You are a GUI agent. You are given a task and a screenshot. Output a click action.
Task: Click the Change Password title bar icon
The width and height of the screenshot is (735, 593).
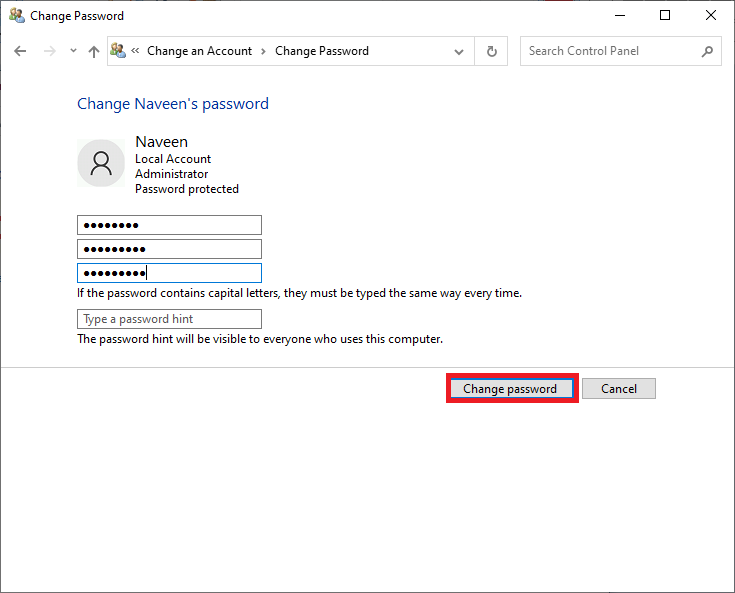(17, 16)
